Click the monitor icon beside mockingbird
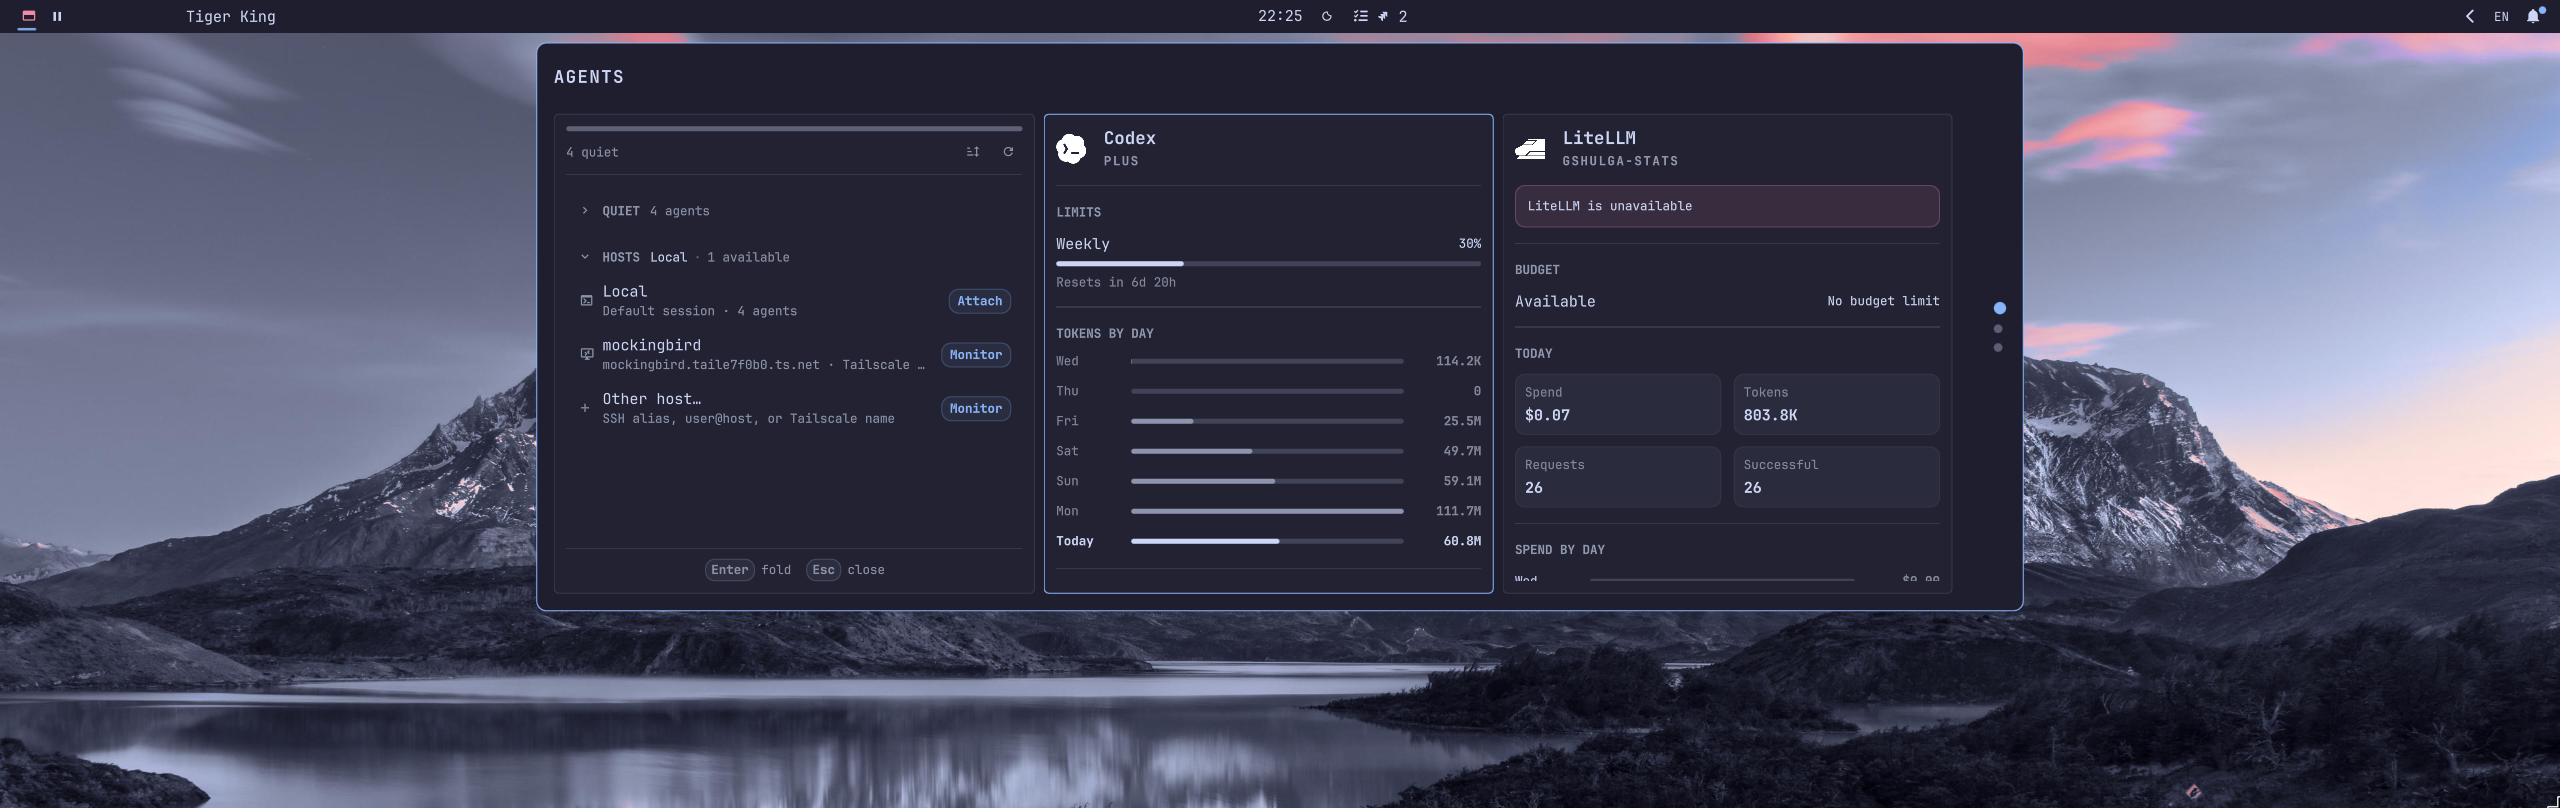The image size is (2560, 808). pyautogui.click(x=587, y=354)
